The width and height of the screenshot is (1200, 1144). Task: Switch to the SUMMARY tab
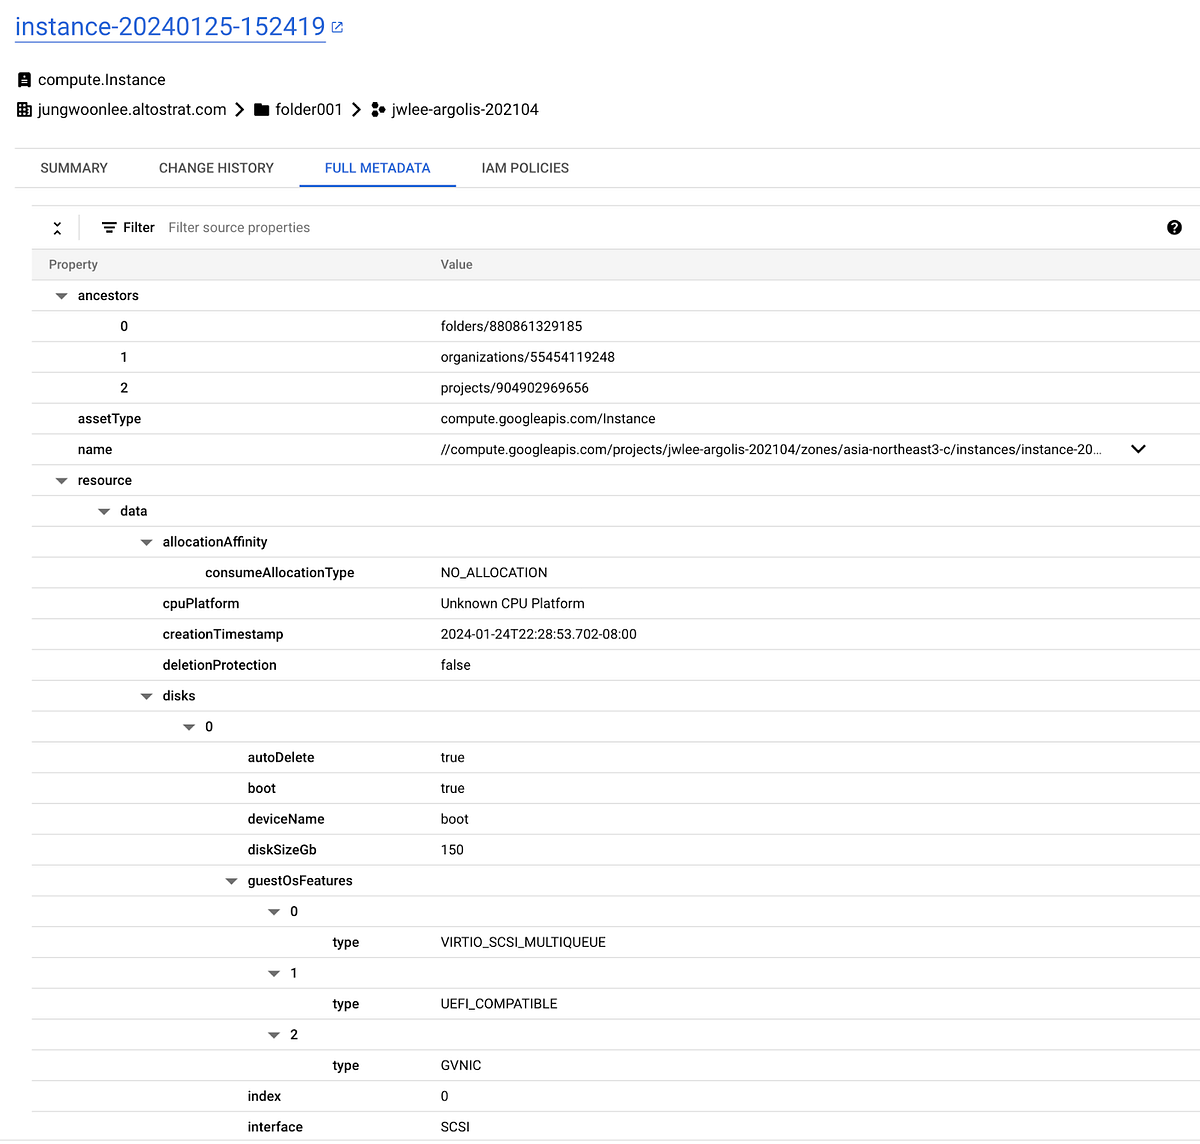pyautogui.click(x=73, y=168)
